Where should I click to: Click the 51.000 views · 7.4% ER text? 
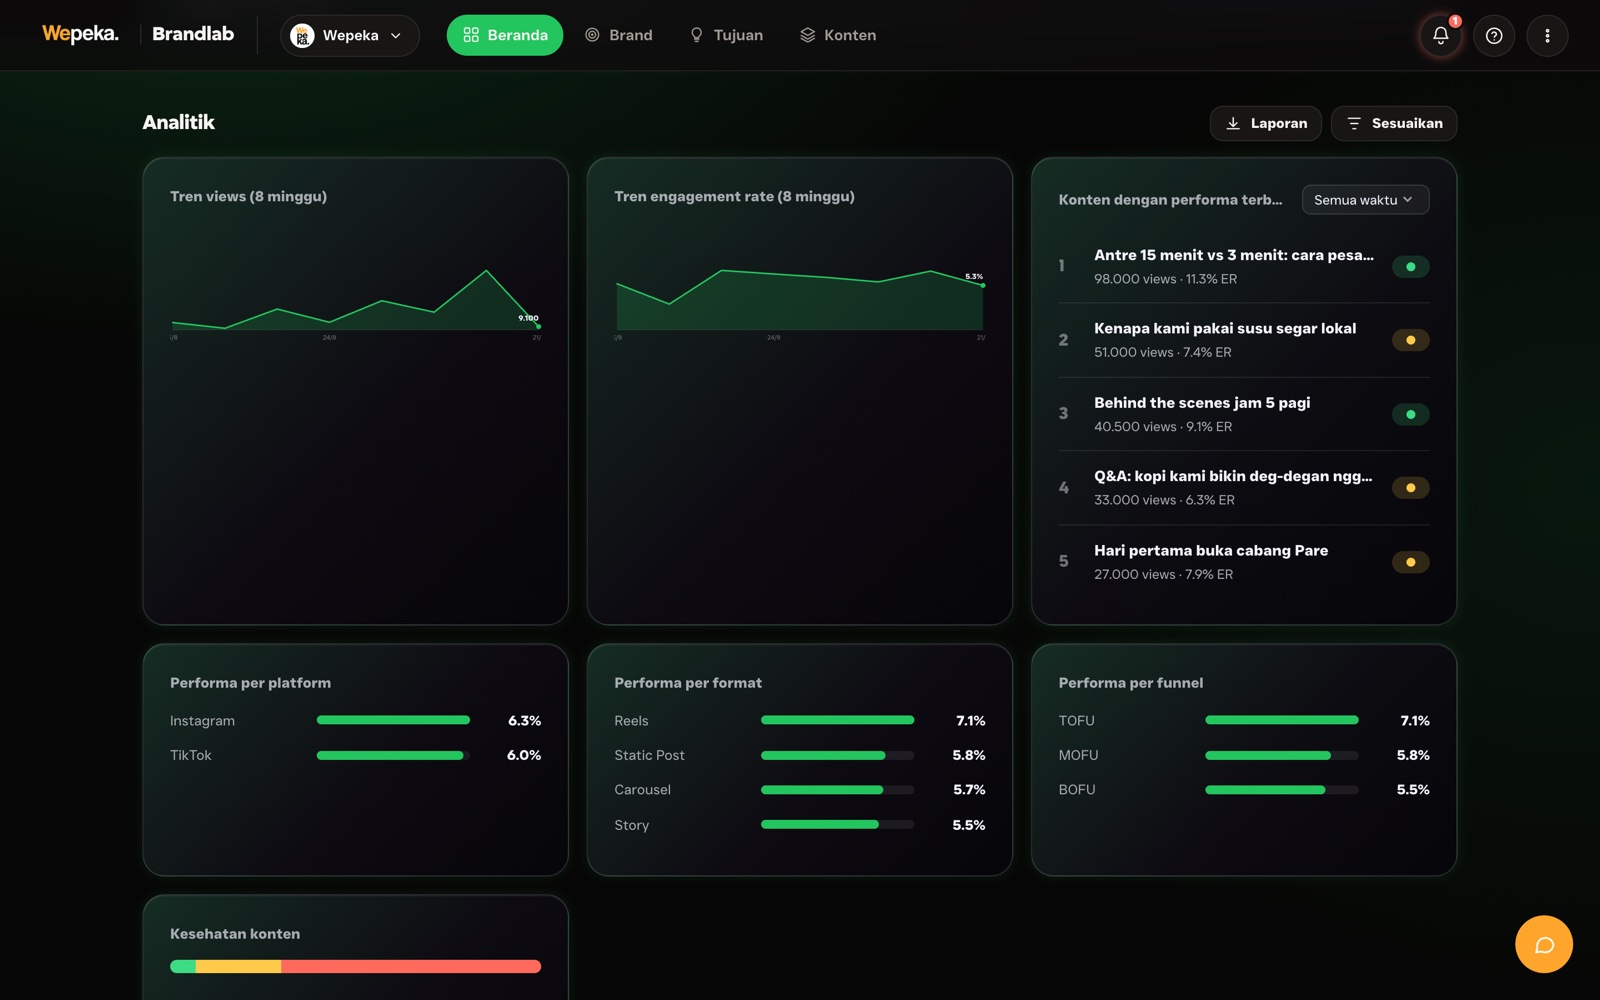tap(1163, 352)
